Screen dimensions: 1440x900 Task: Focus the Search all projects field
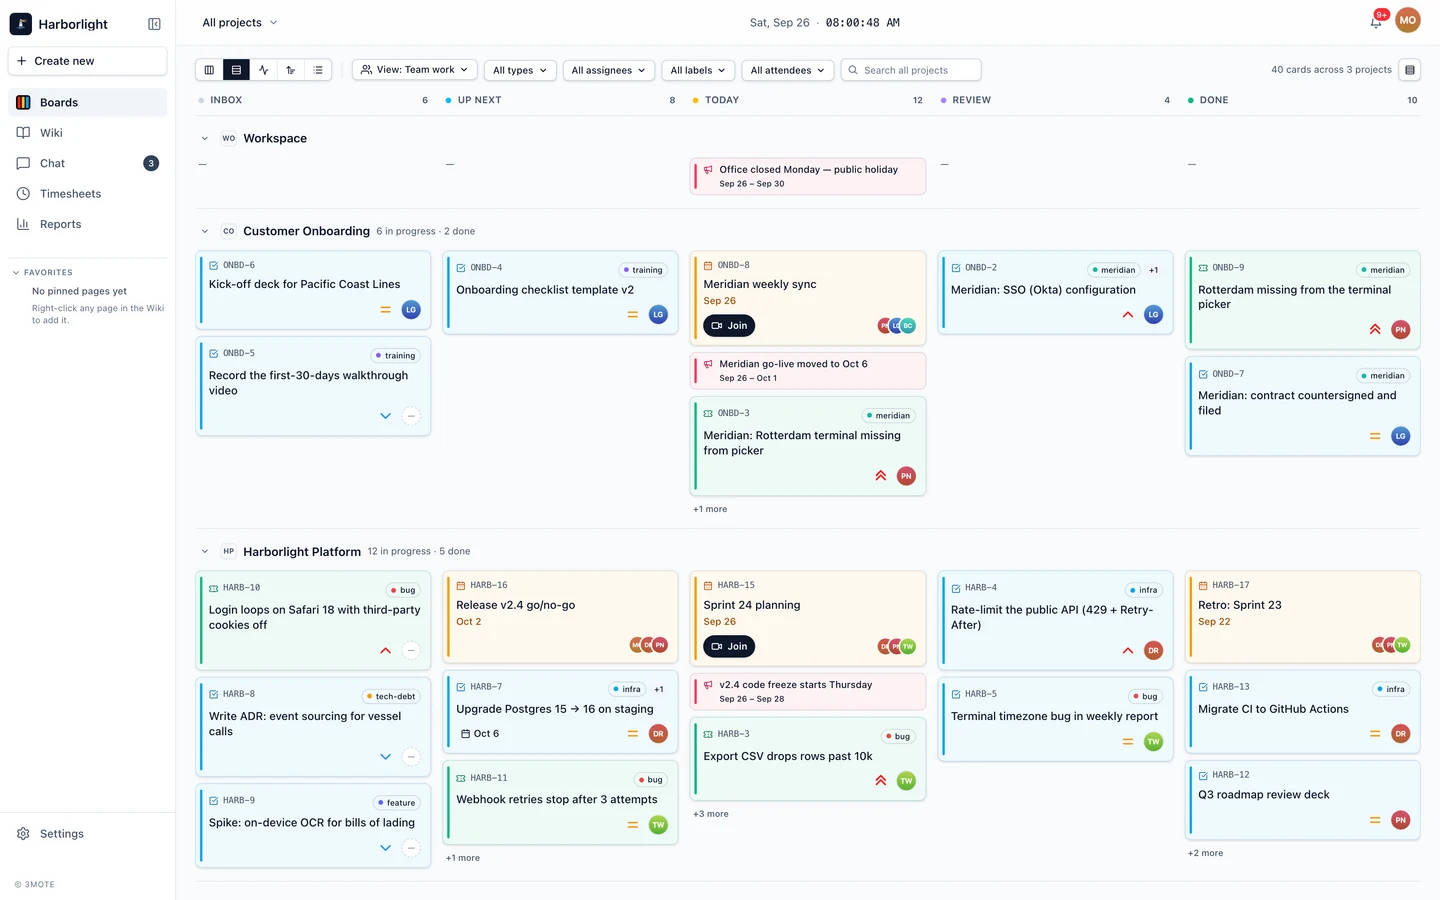(x=911, y=70)
